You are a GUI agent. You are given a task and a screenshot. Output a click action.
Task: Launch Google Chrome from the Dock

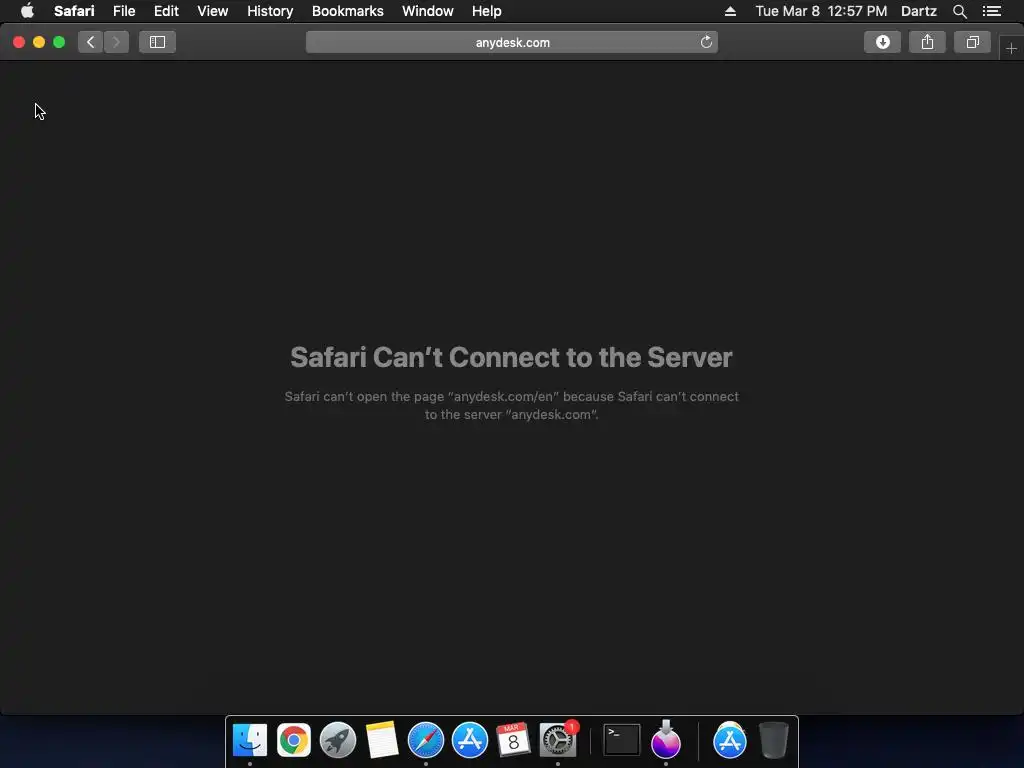tap(294, 740)
